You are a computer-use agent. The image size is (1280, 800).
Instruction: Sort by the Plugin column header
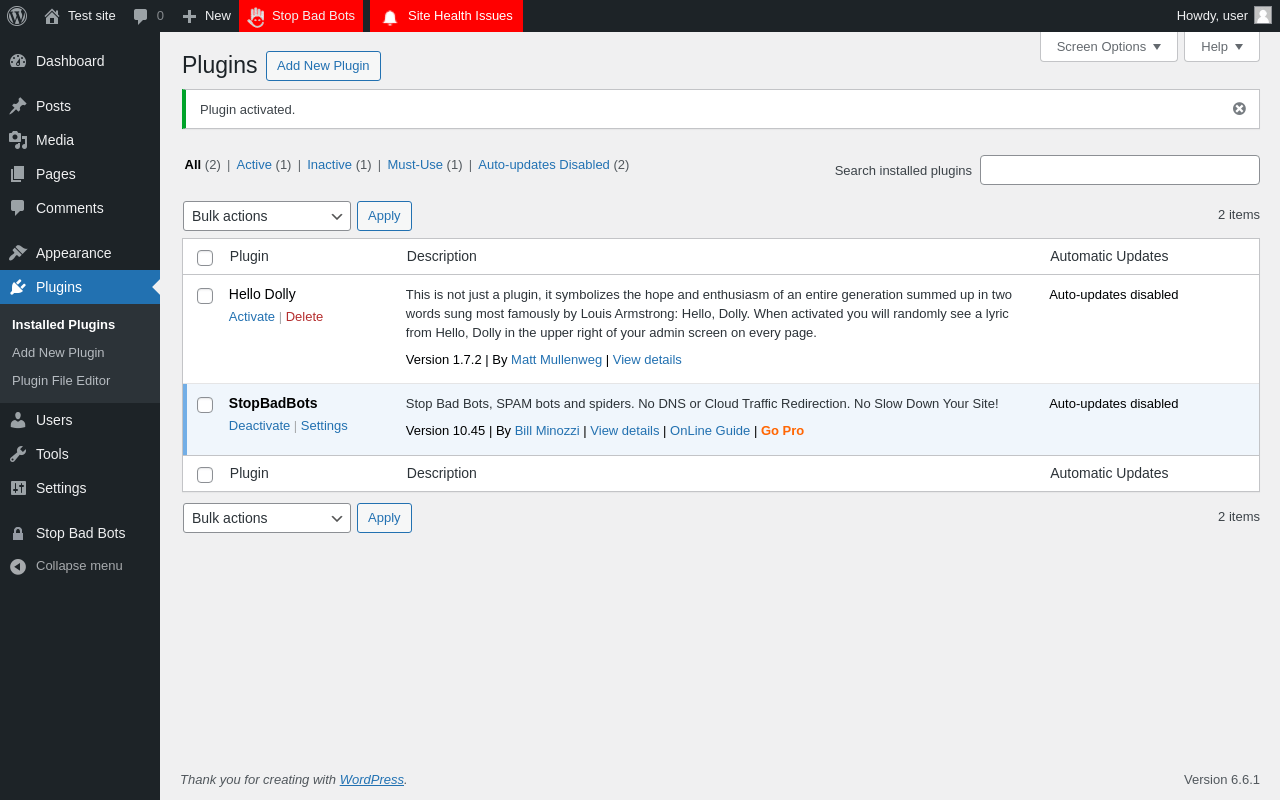tap(249, 256)
